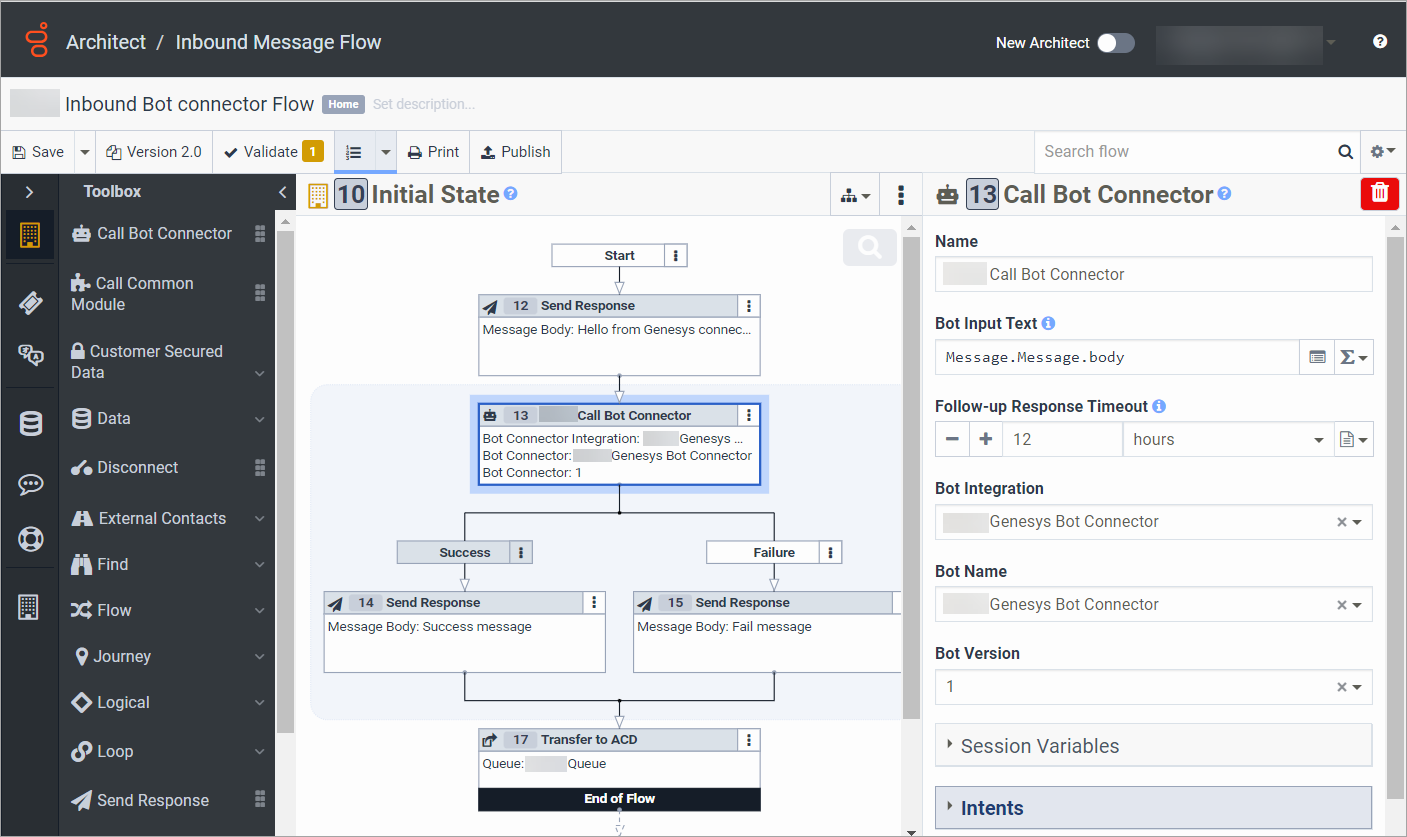Expand External Contacts toolbox category
The height and width of the screenshot is (837, 1407).
pyautogui.click(x=168, y=519)
